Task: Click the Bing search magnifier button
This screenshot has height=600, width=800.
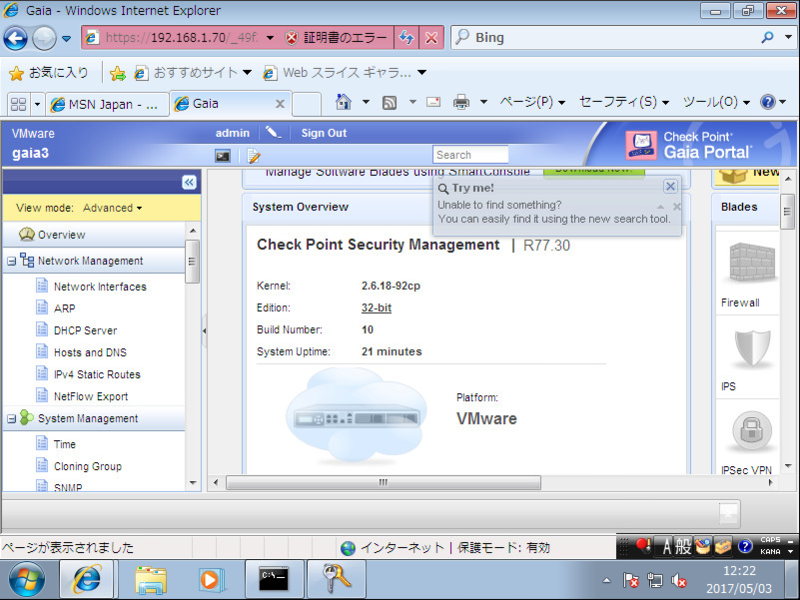Action: click(767, 37)
